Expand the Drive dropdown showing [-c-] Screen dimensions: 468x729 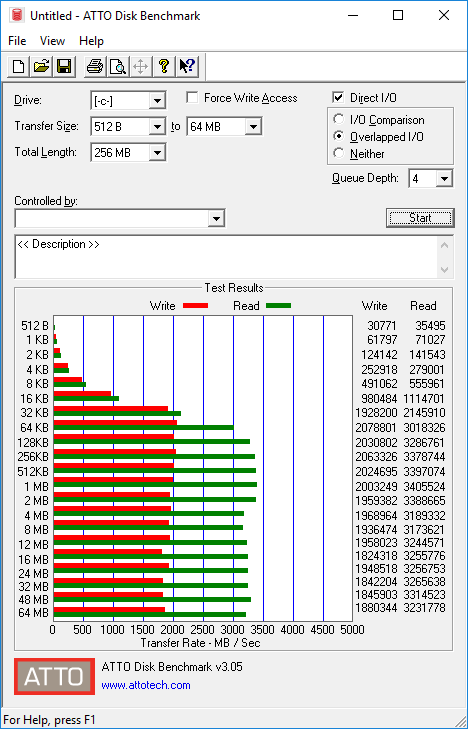point(157,101)
